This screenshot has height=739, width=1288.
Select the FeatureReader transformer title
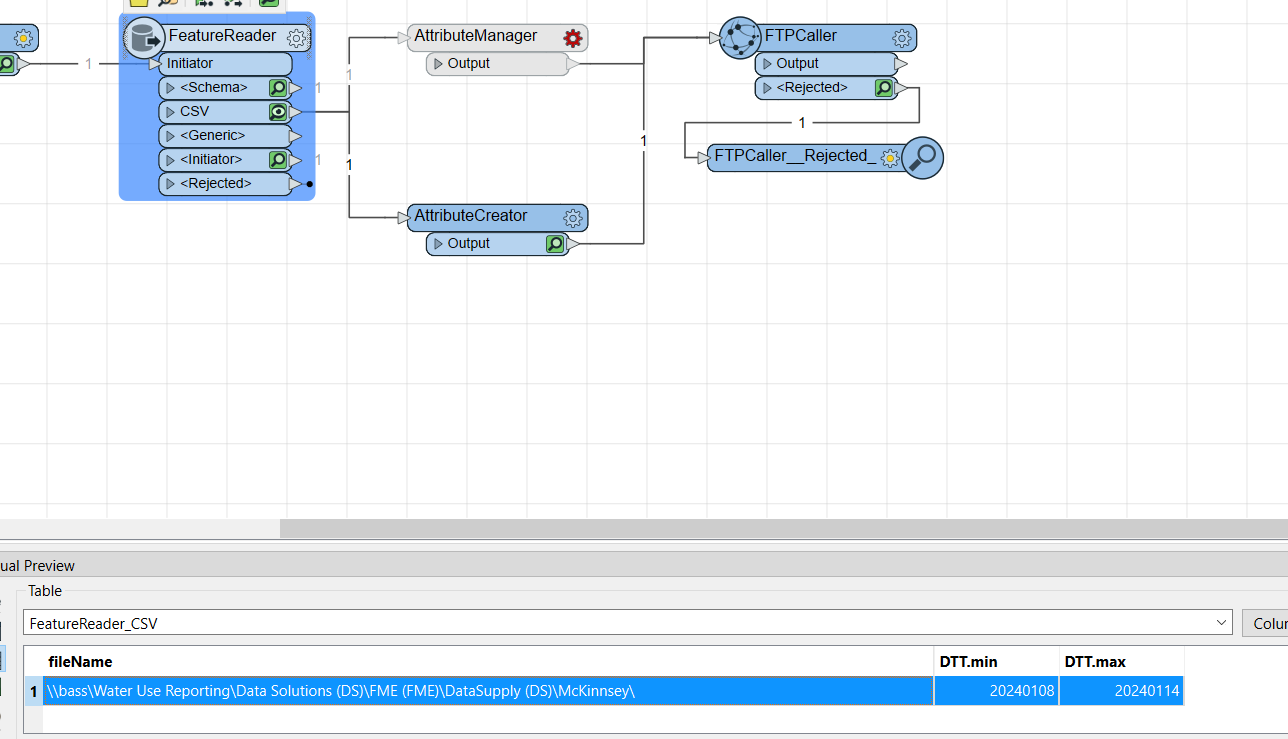click(222, 36)
